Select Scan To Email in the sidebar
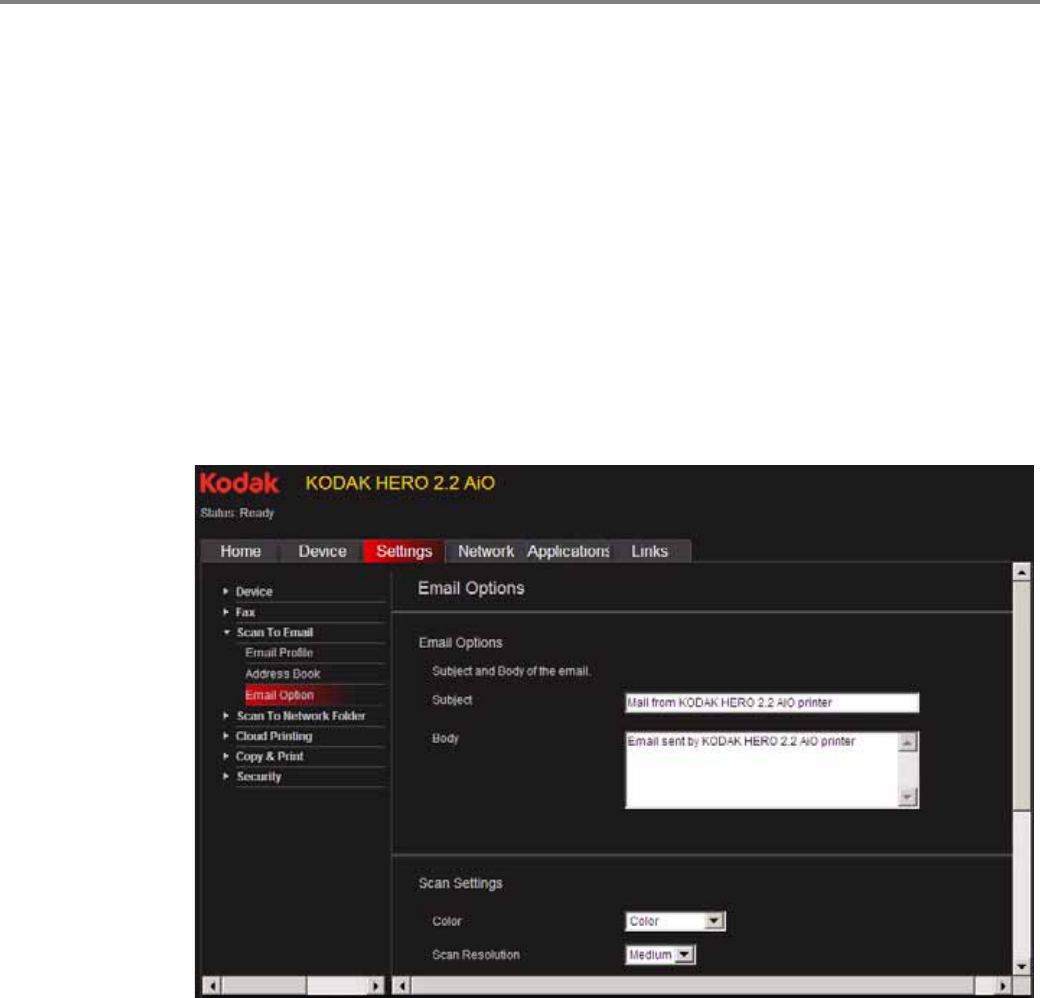1040x998 pixels. coord(275,633)
